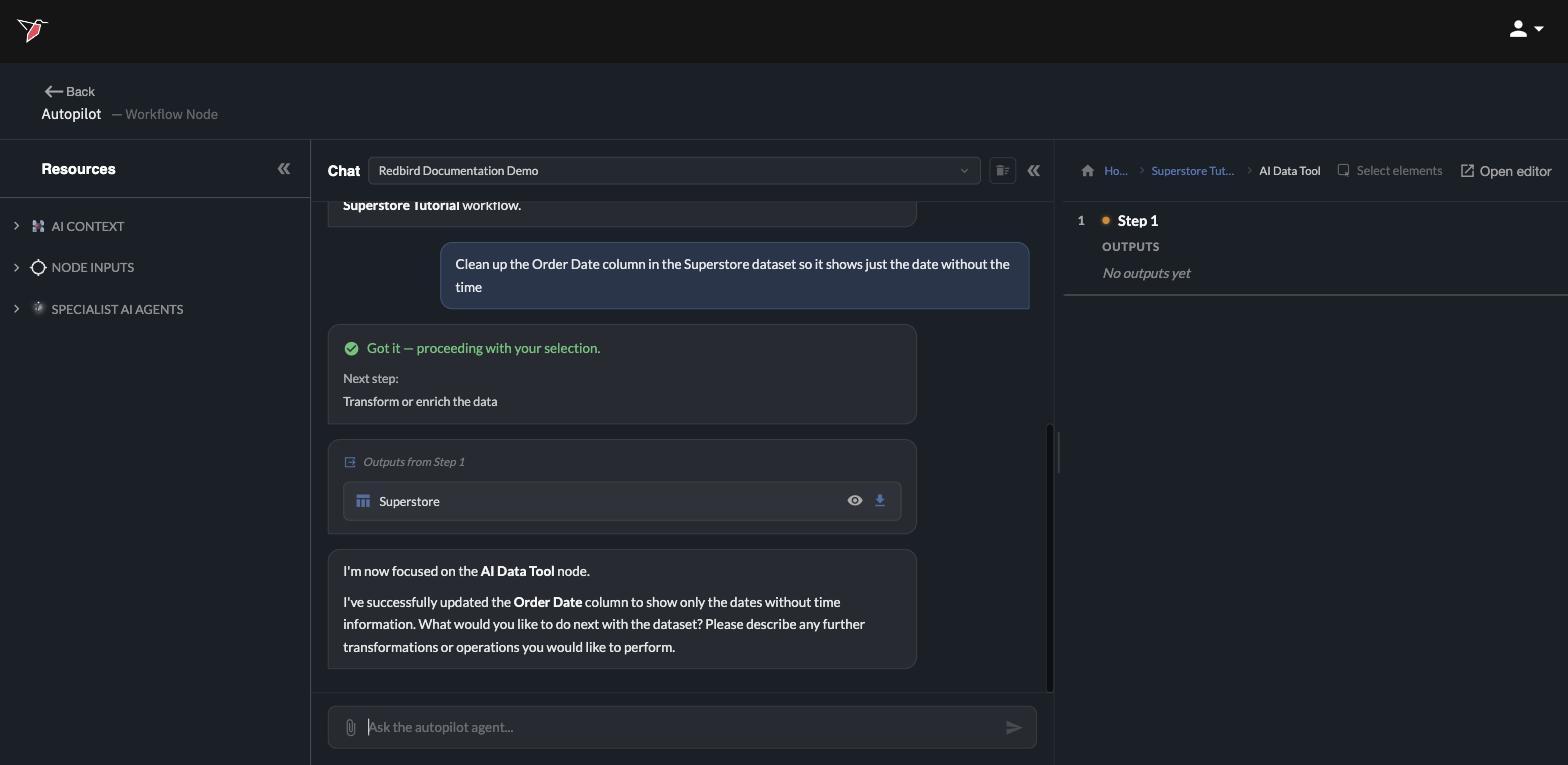Screen dimensions: 1568x765
Task: Go to the home breadcrumb icon
Action: [1088, 170]
